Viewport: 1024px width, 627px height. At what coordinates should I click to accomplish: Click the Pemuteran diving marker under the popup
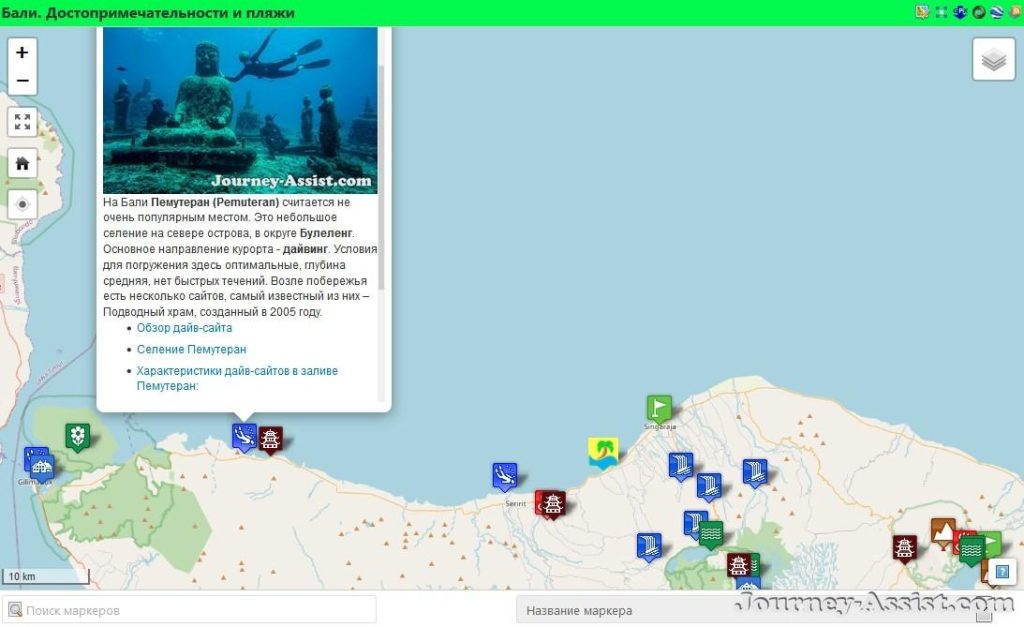click(244, 437)
